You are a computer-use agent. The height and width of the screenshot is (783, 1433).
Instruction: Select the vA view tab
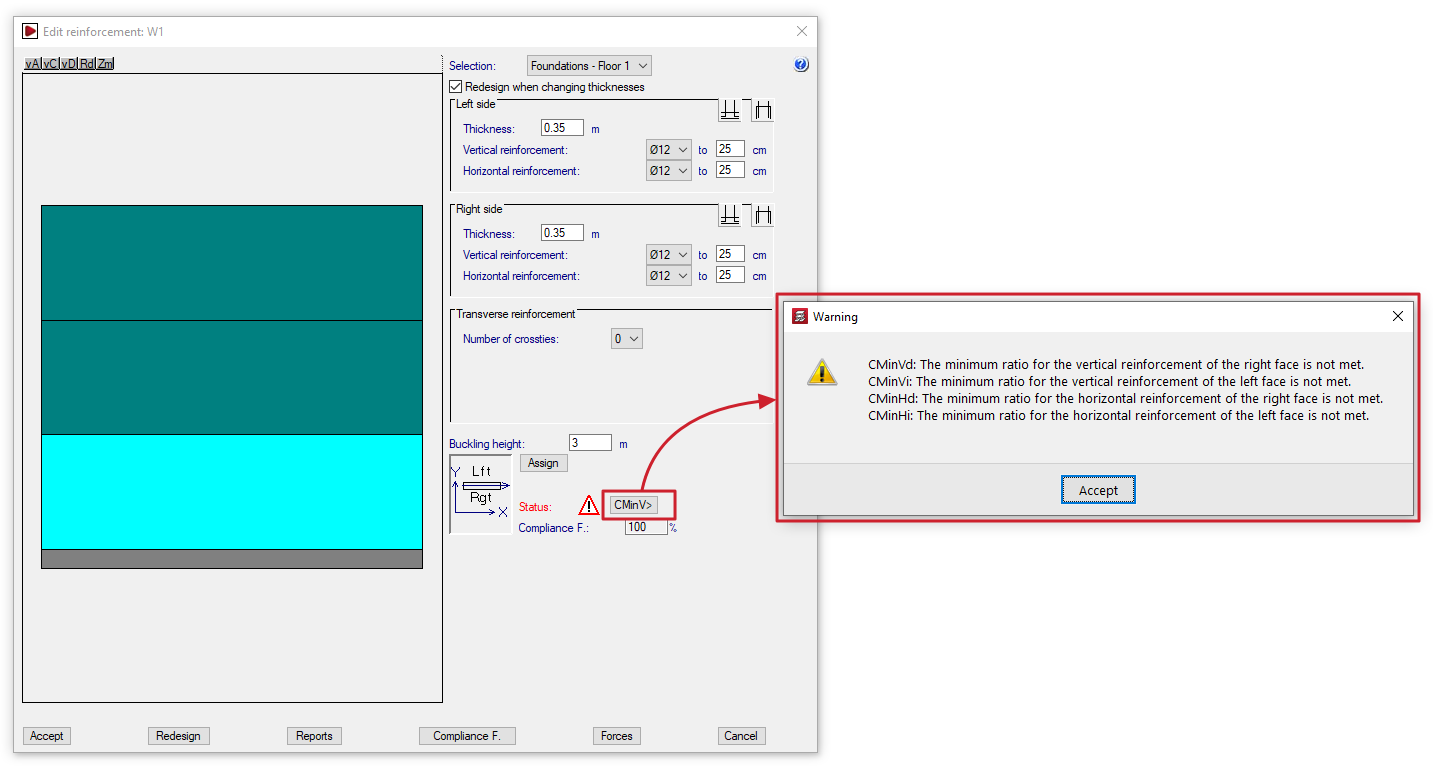click(33, 64)
